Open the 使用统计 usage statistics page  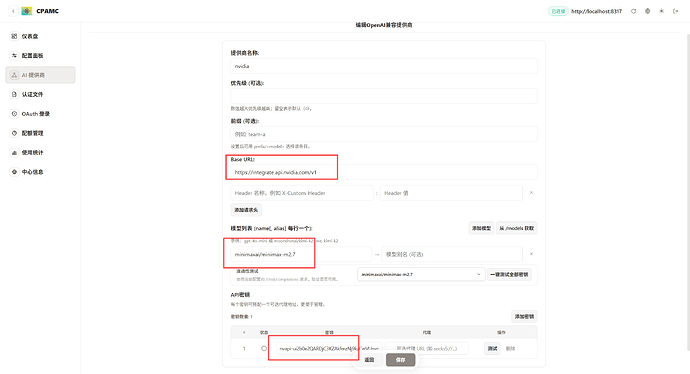[40, 152]
